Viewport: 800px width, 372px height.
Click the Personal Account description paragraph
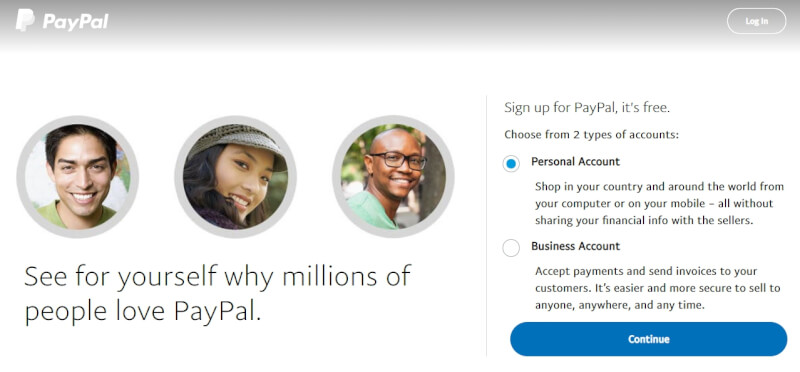coord(659,203)
